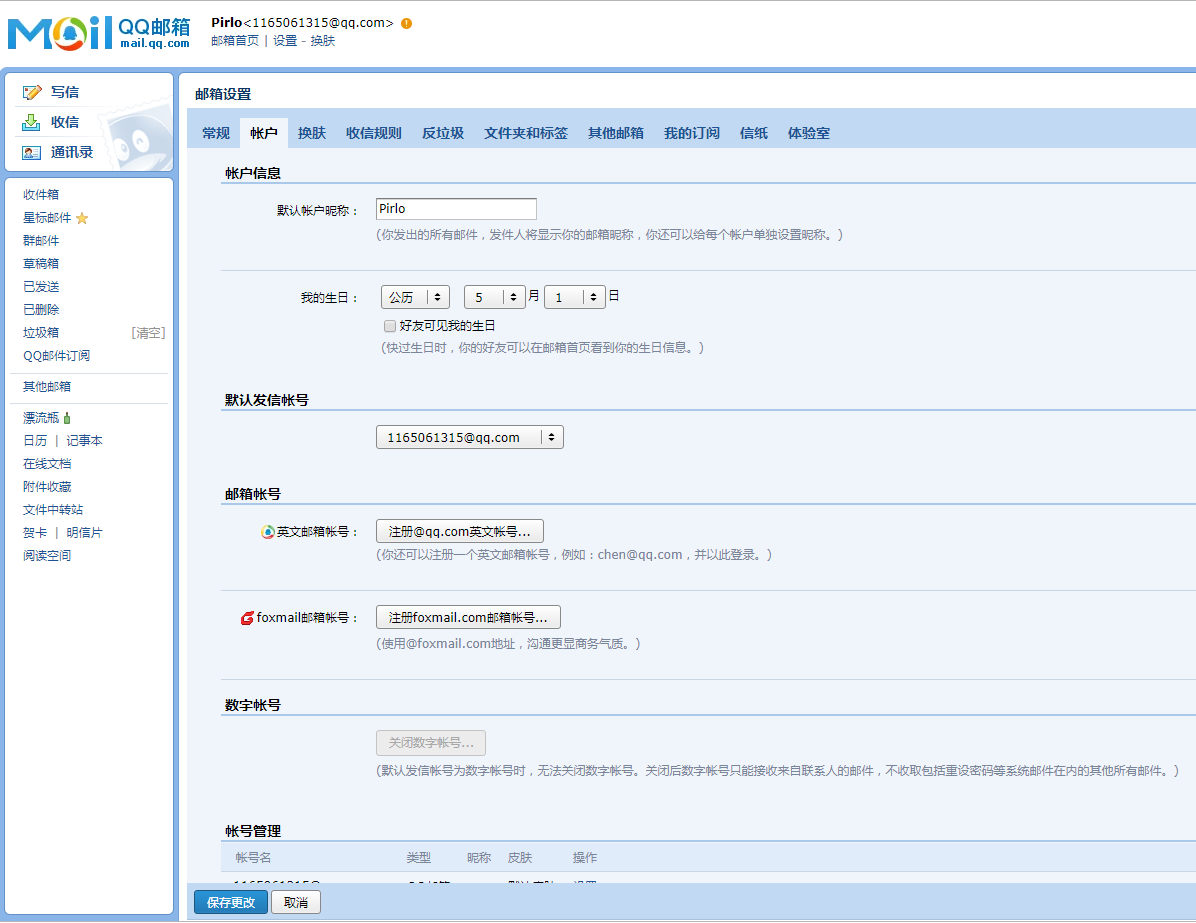Click 注册@qq.com英文帐号 button

459,531
